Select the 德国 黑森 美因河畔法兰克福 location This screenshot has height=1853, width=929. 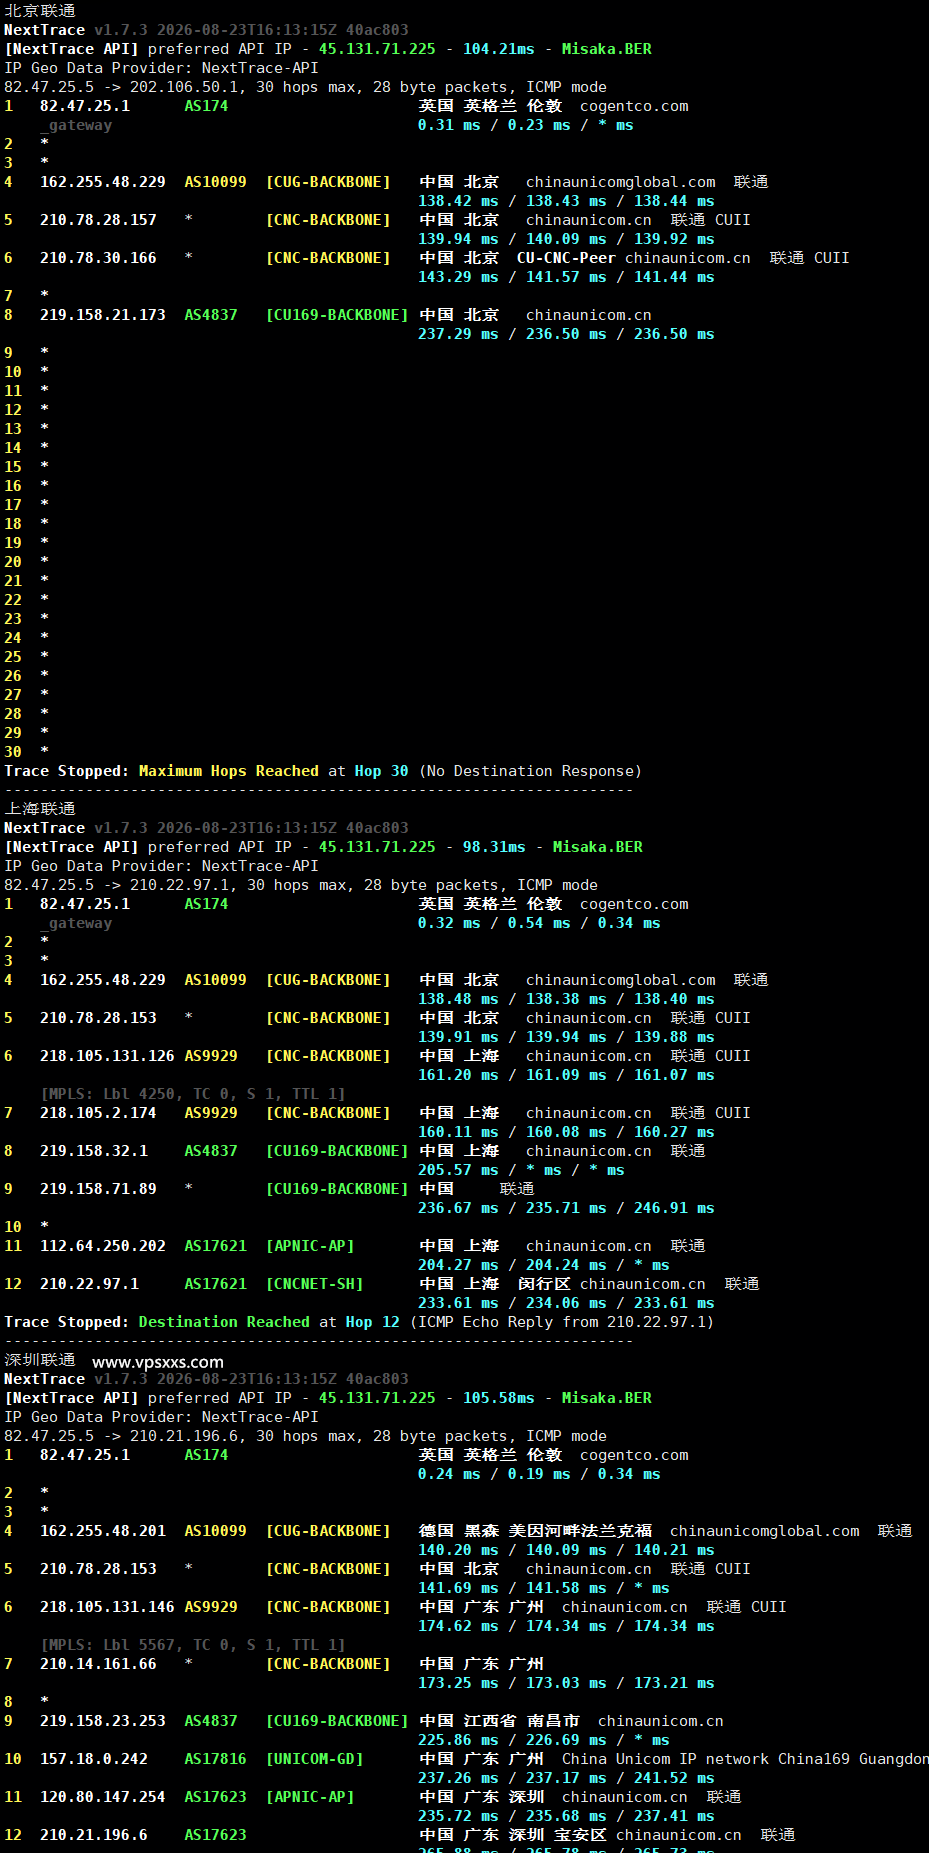point(535,1531)
